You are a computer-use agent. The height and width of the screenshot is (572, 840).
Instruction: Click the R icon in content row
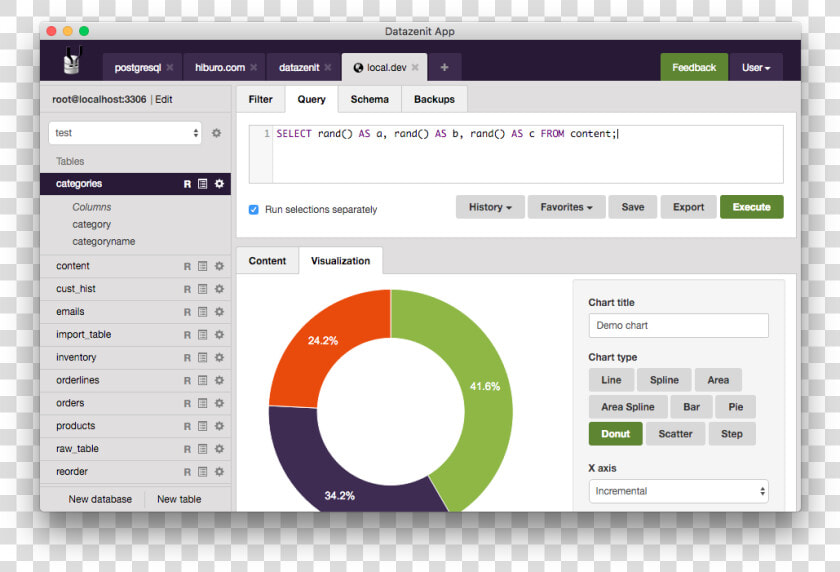[x=188, y=266]
